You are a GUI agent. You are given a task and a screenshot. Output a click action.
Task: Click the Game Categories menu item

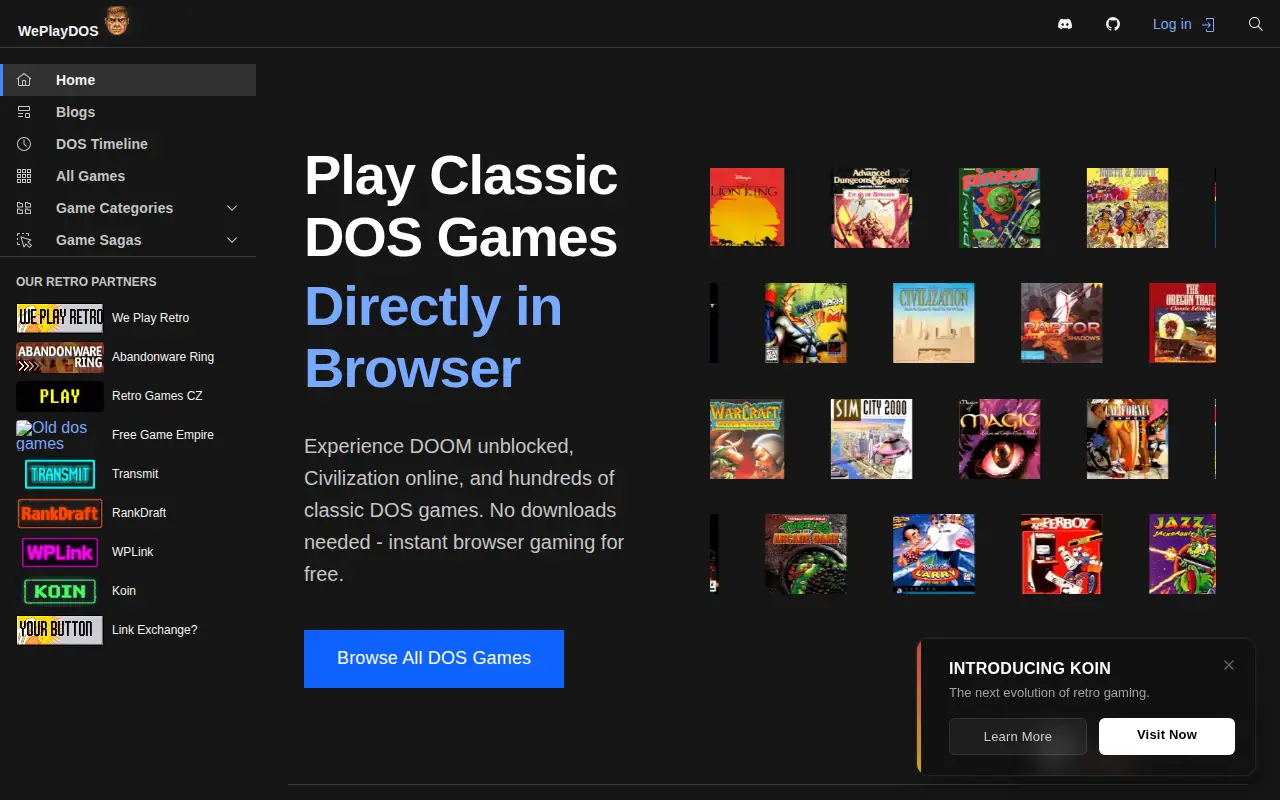point(128,208)
